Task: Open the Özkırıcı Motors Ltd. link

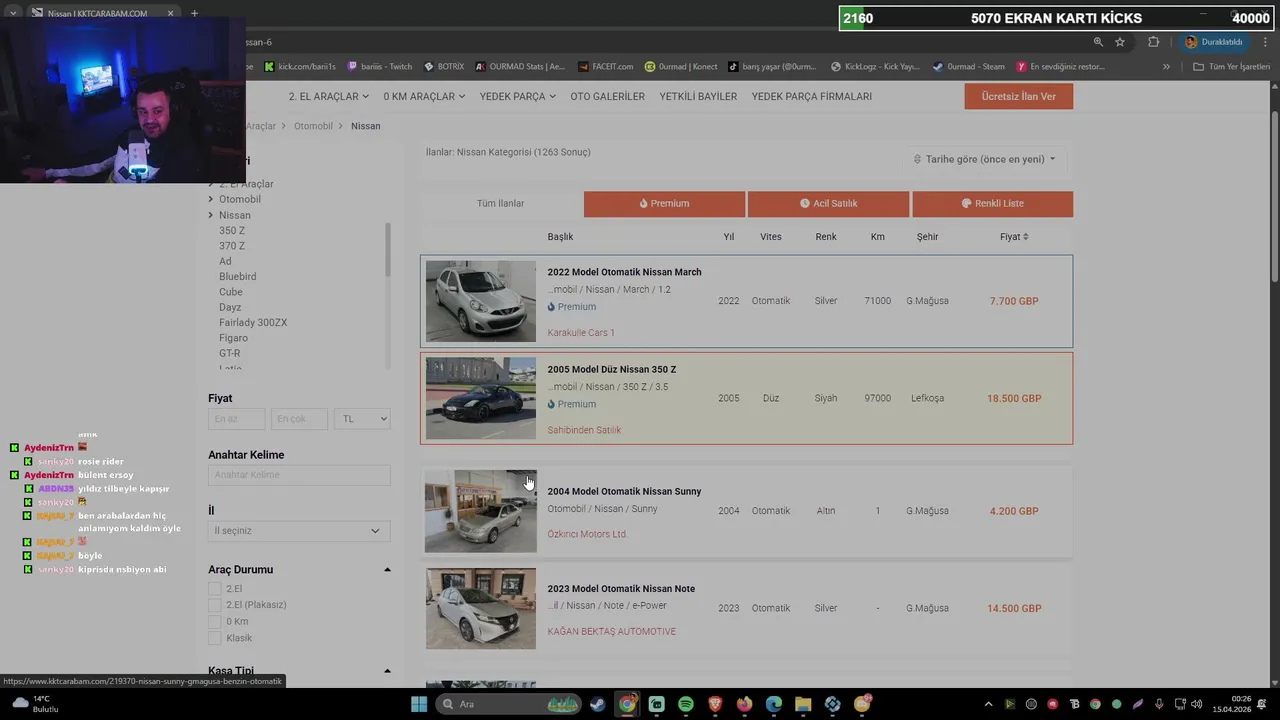Action: (587, 534)
